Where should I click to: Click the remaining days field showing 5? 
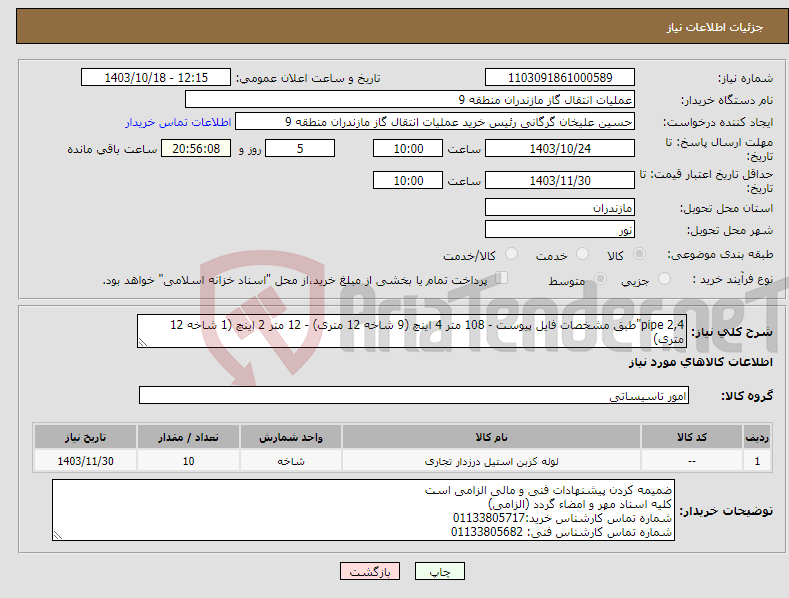pyautogui.click(x=300, y=148)
